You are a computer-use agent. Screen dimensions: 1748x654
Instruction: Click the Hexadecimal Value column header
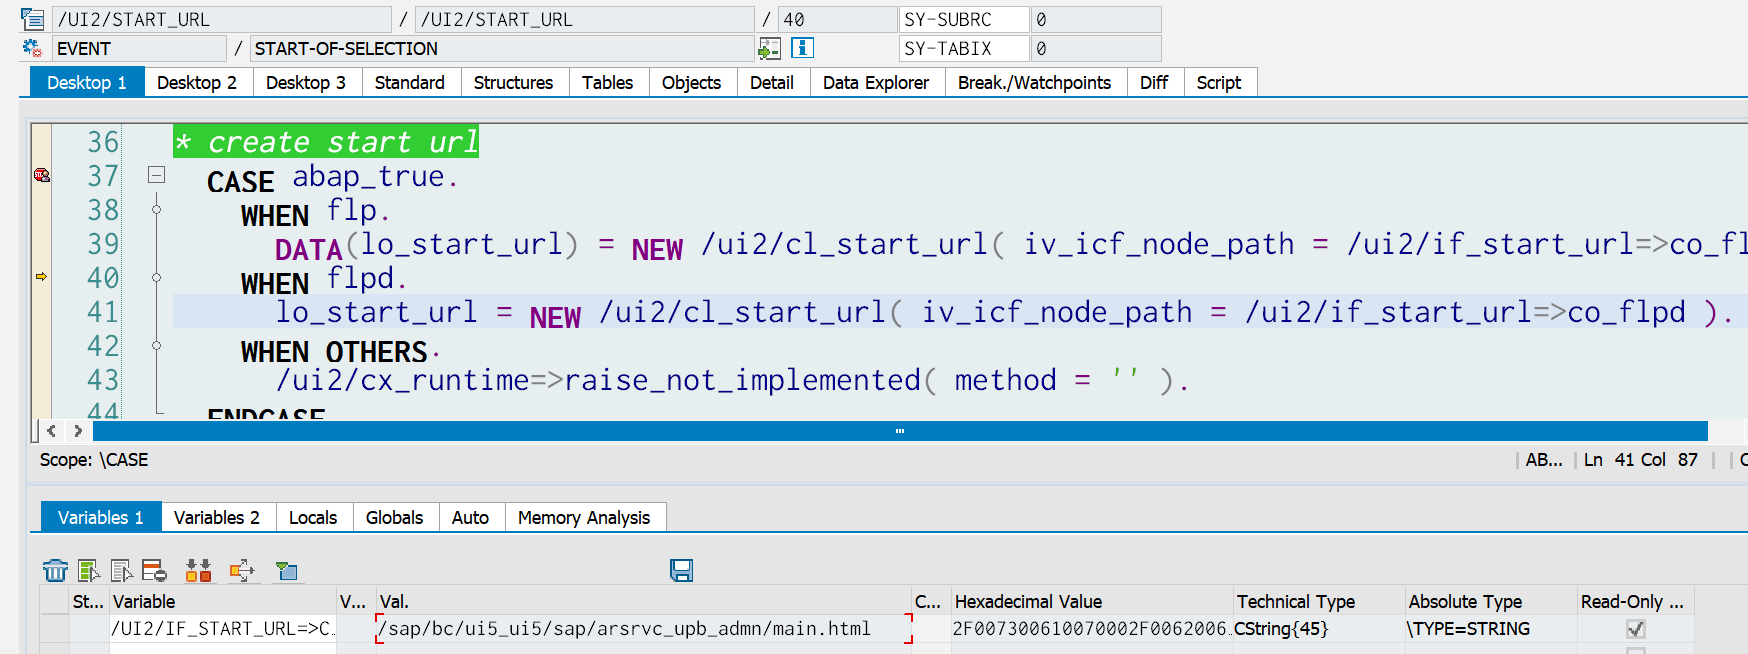(x=1092, y=601)
